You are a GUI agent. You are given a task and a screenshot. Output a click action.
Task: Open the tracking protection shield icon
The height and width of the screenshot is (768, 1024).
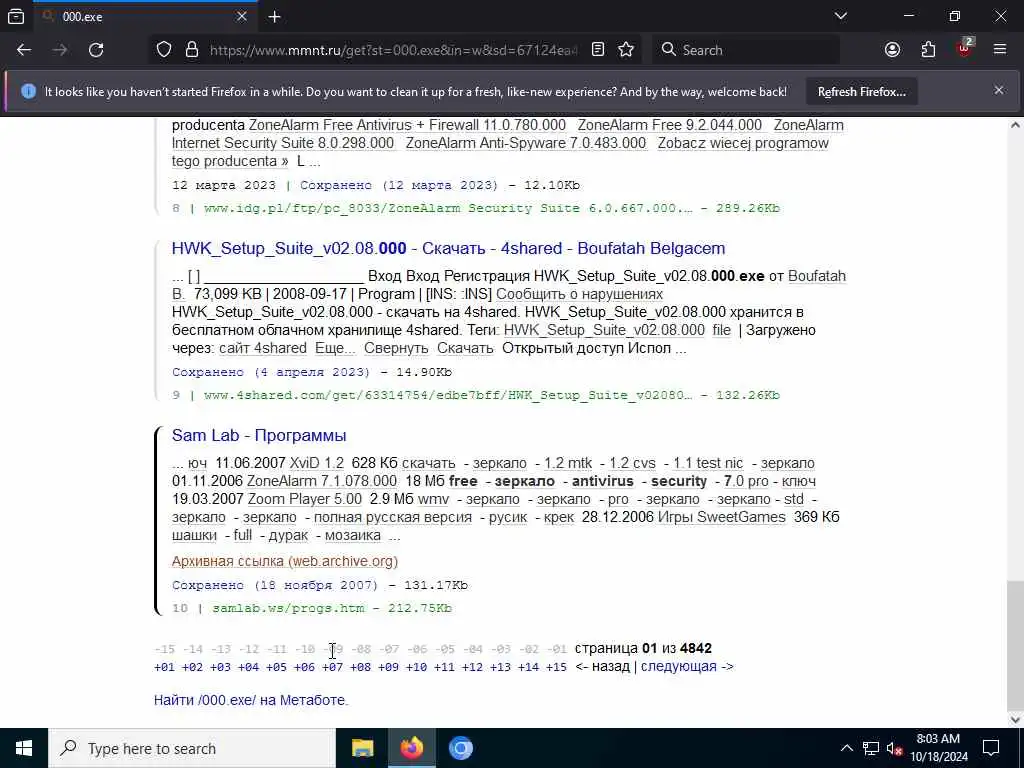(164, 50)
